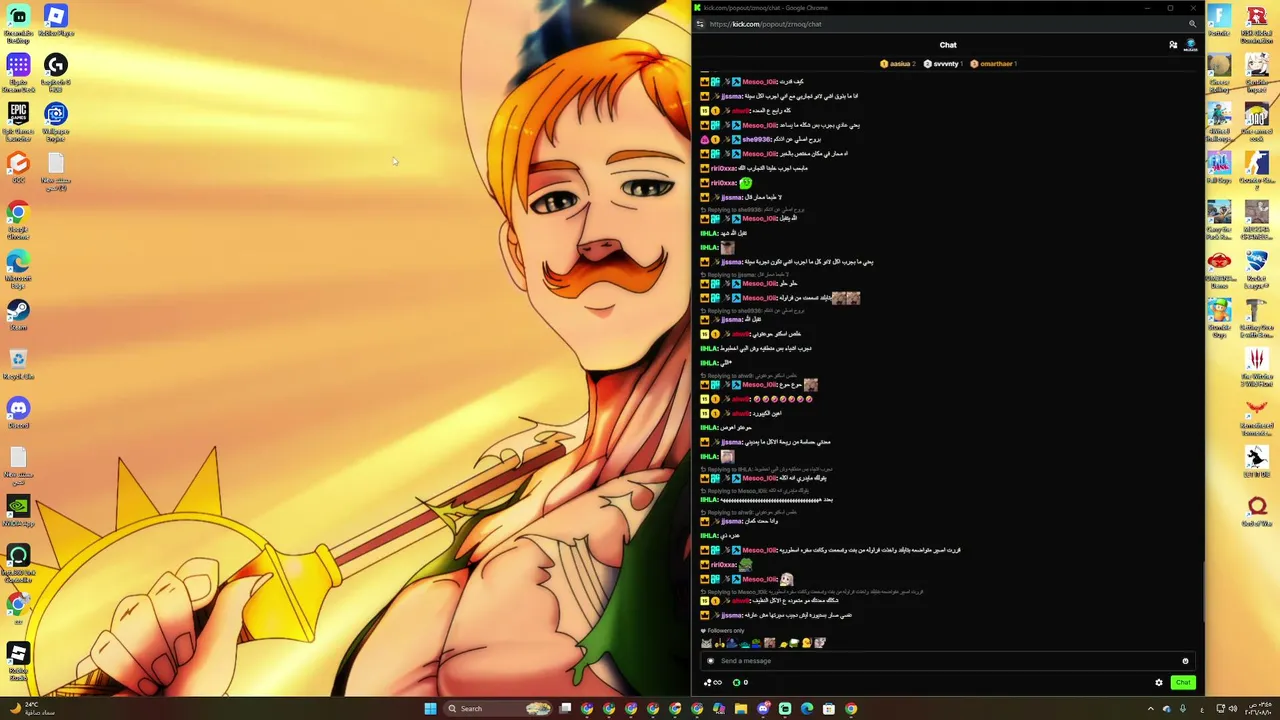Open riri0xxa's profile from the bottom chat message
The width and height of the screenshot is (1280, 720).
[x=723, y=565]
